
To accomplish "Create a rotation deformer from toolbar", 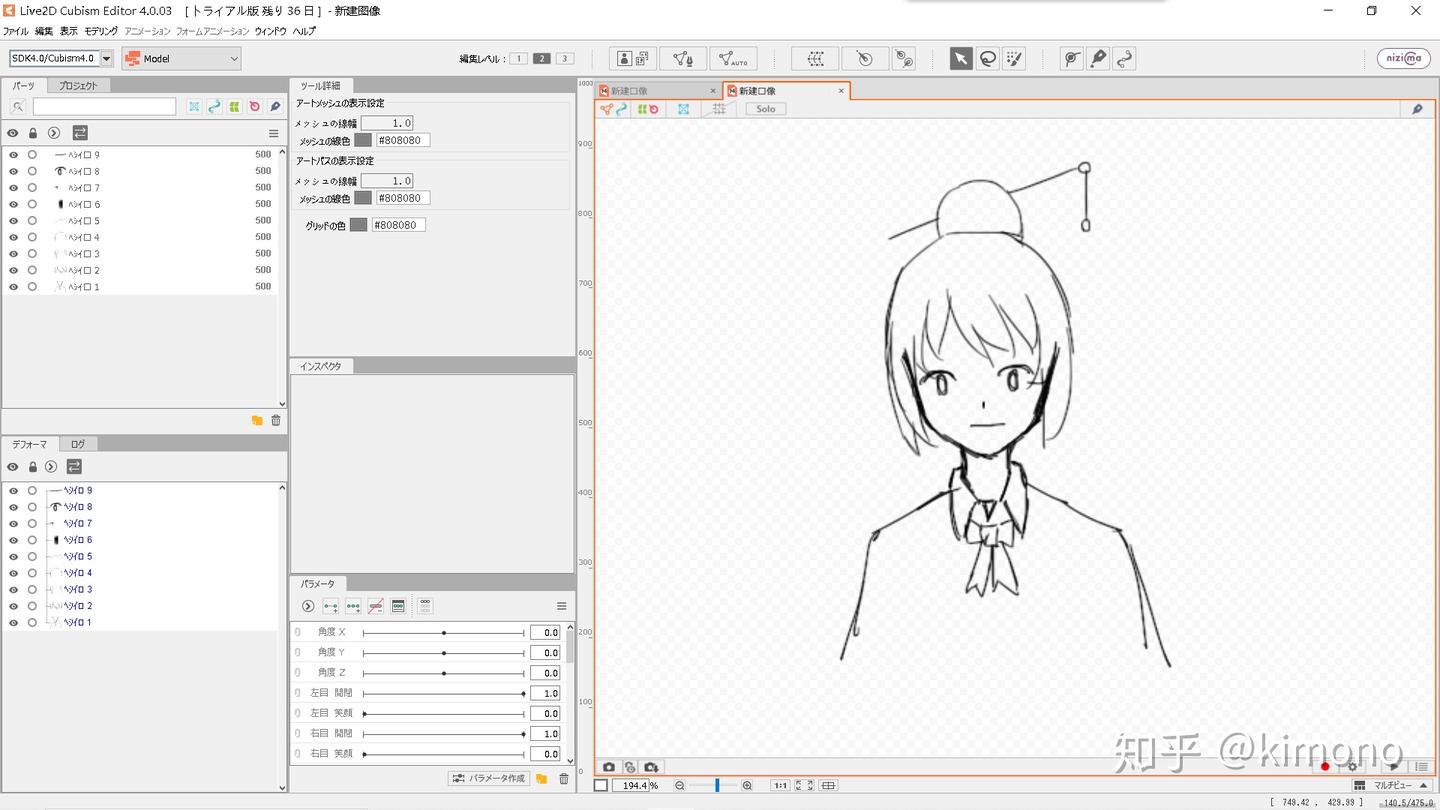I will click(865, 59).
